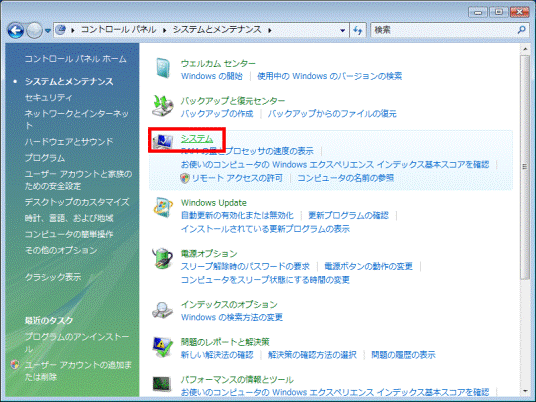Select その他のオプション in the sidebar
536x402 pixels.
tap(61, 250)
